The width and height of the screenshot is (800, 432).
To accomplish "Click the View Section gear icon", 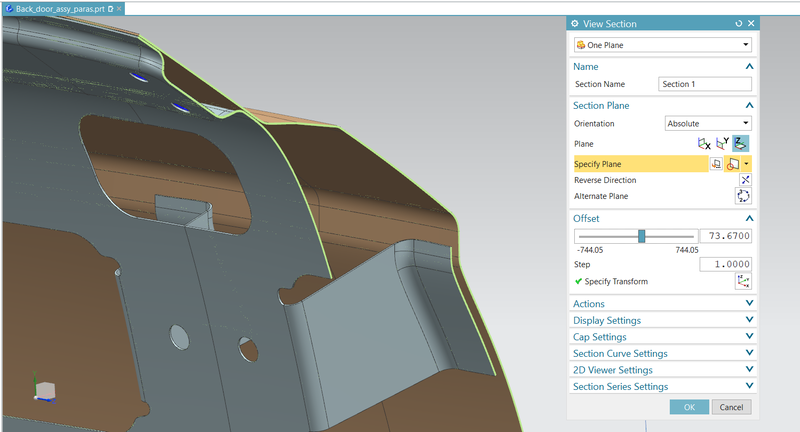I will 574,23.
